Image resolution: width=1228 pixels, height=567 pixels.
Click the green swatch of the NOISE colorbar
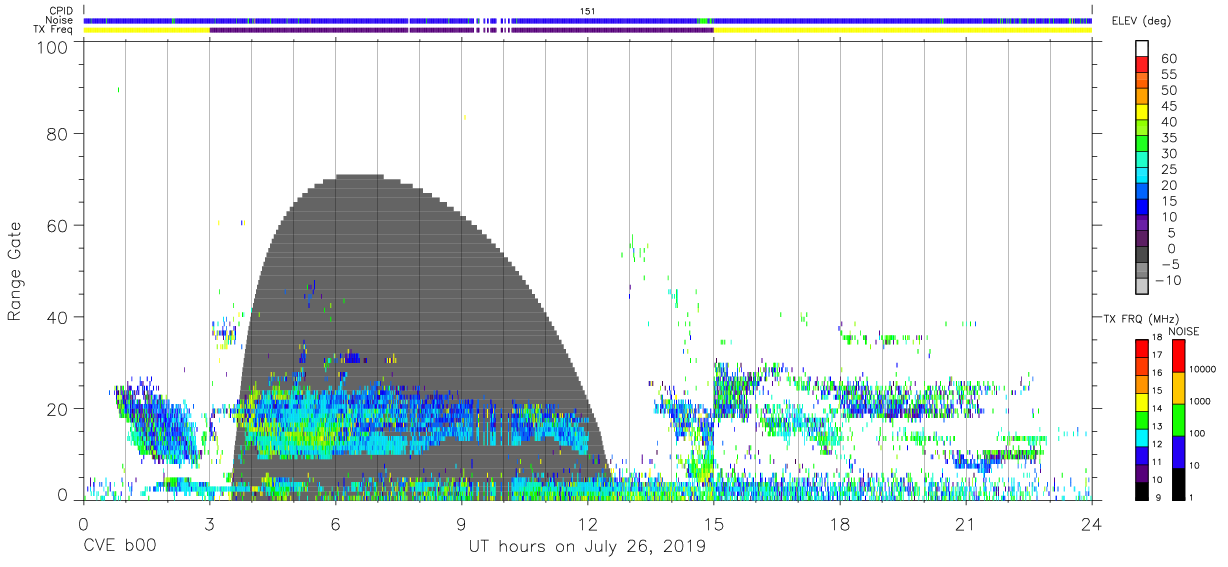tap(1178, 418)
